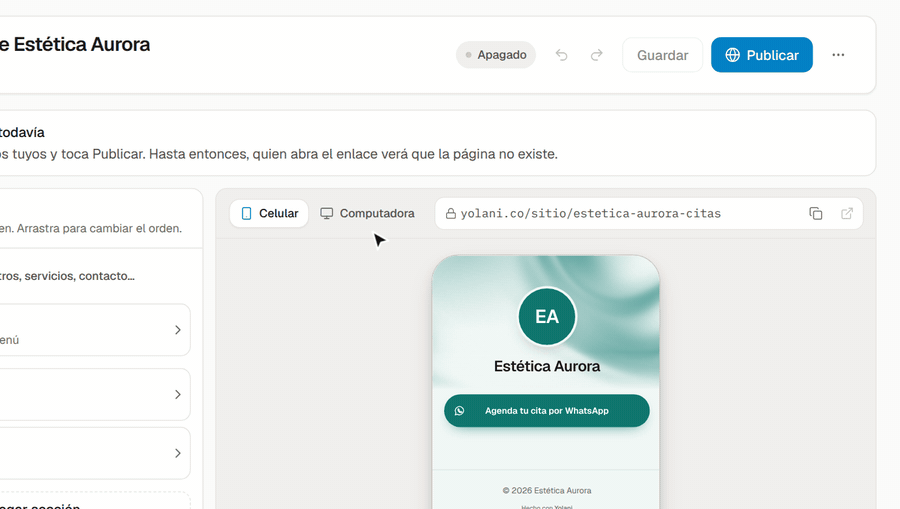
Task: Click the undo arrow icon
Action: click(561, 55)
